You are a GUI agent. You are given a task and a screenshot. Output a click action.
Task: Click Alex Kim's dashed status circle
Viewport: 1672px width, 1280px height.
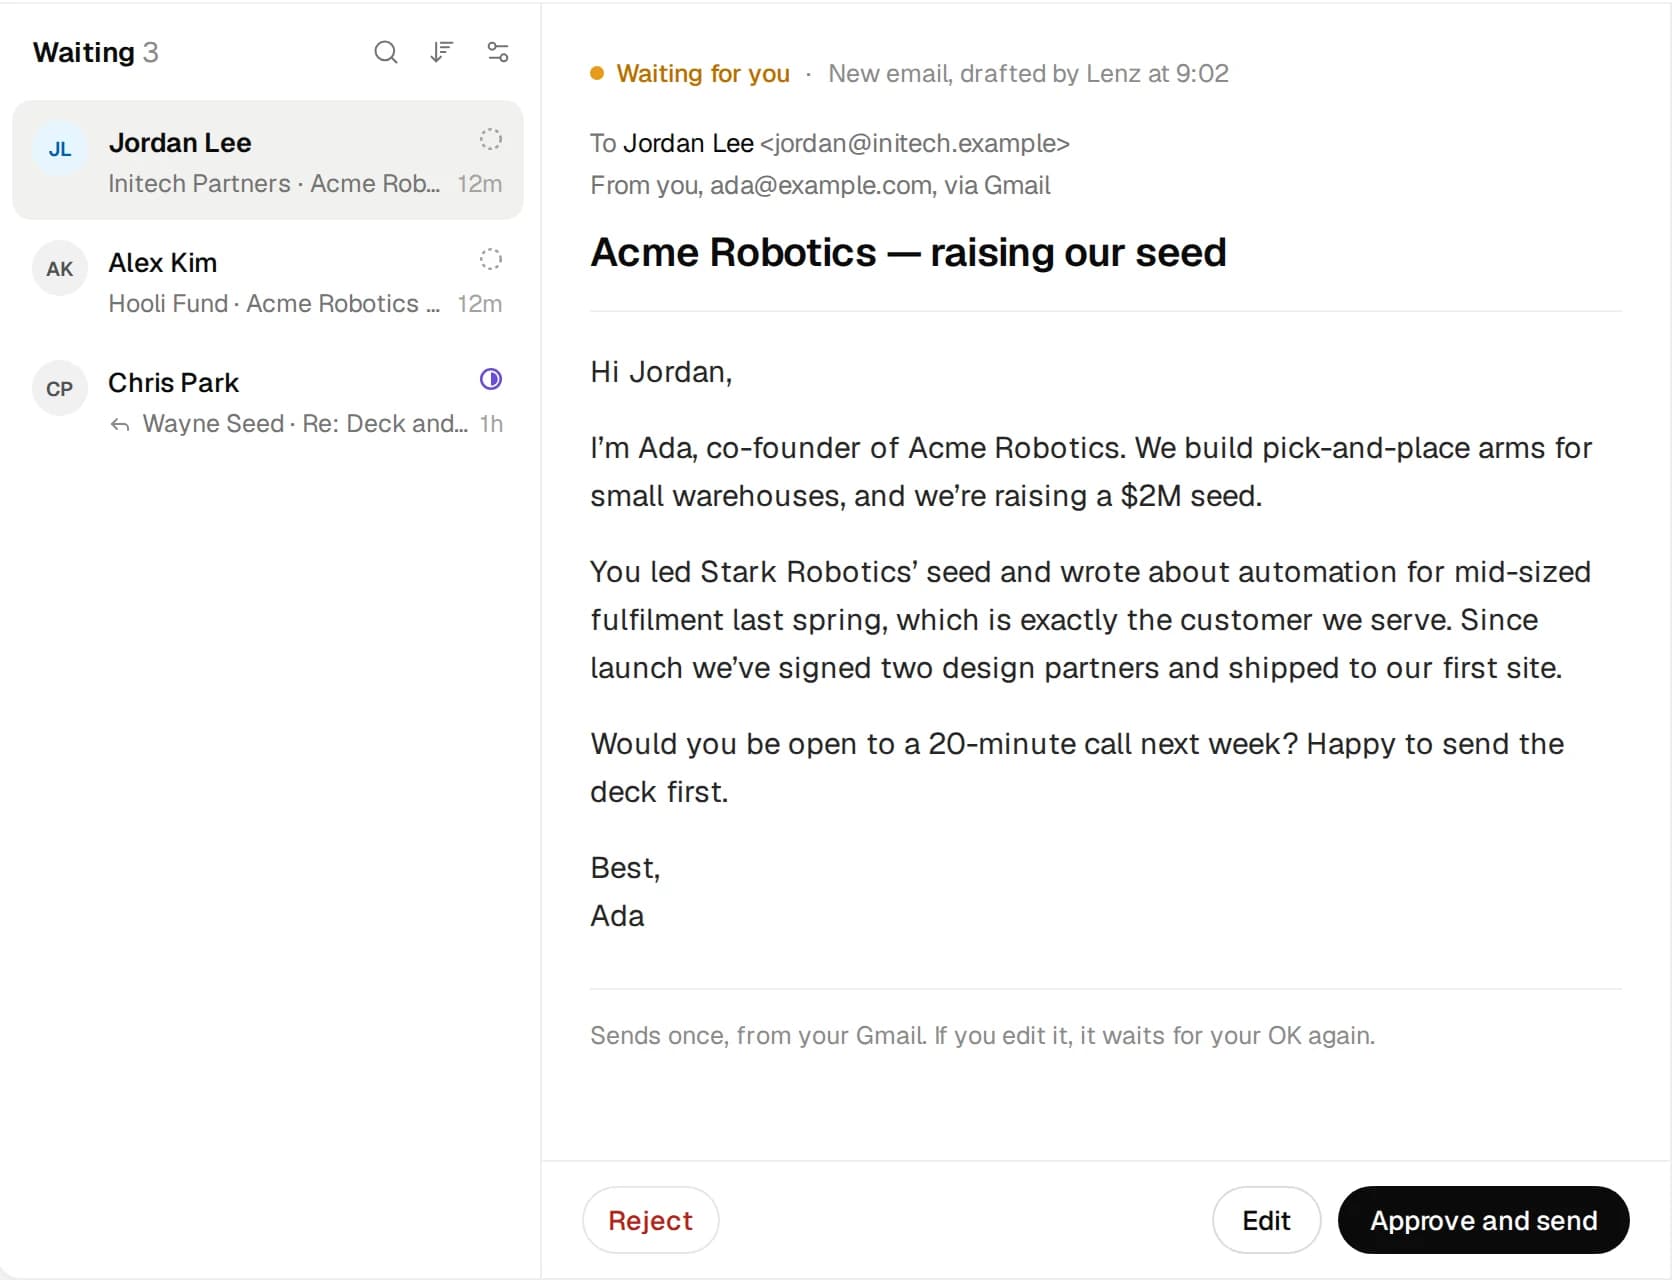coord(490,259)
